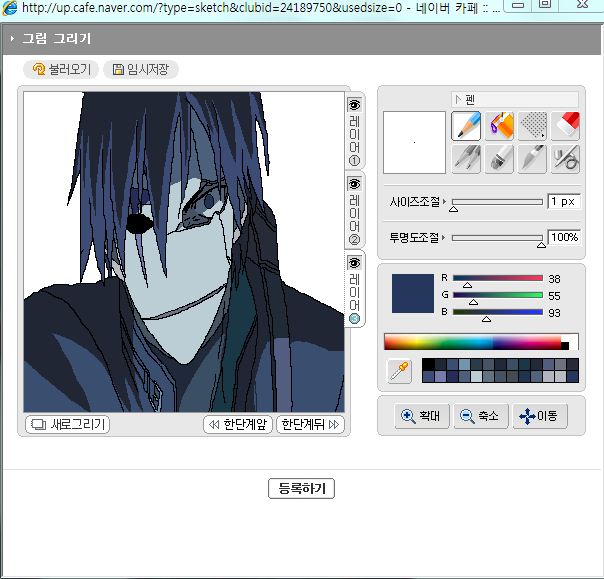Screen dimensions: 604x579
Task: Toggle visibility eye of 레이어 ③ layer
Action: click(354, 263)
